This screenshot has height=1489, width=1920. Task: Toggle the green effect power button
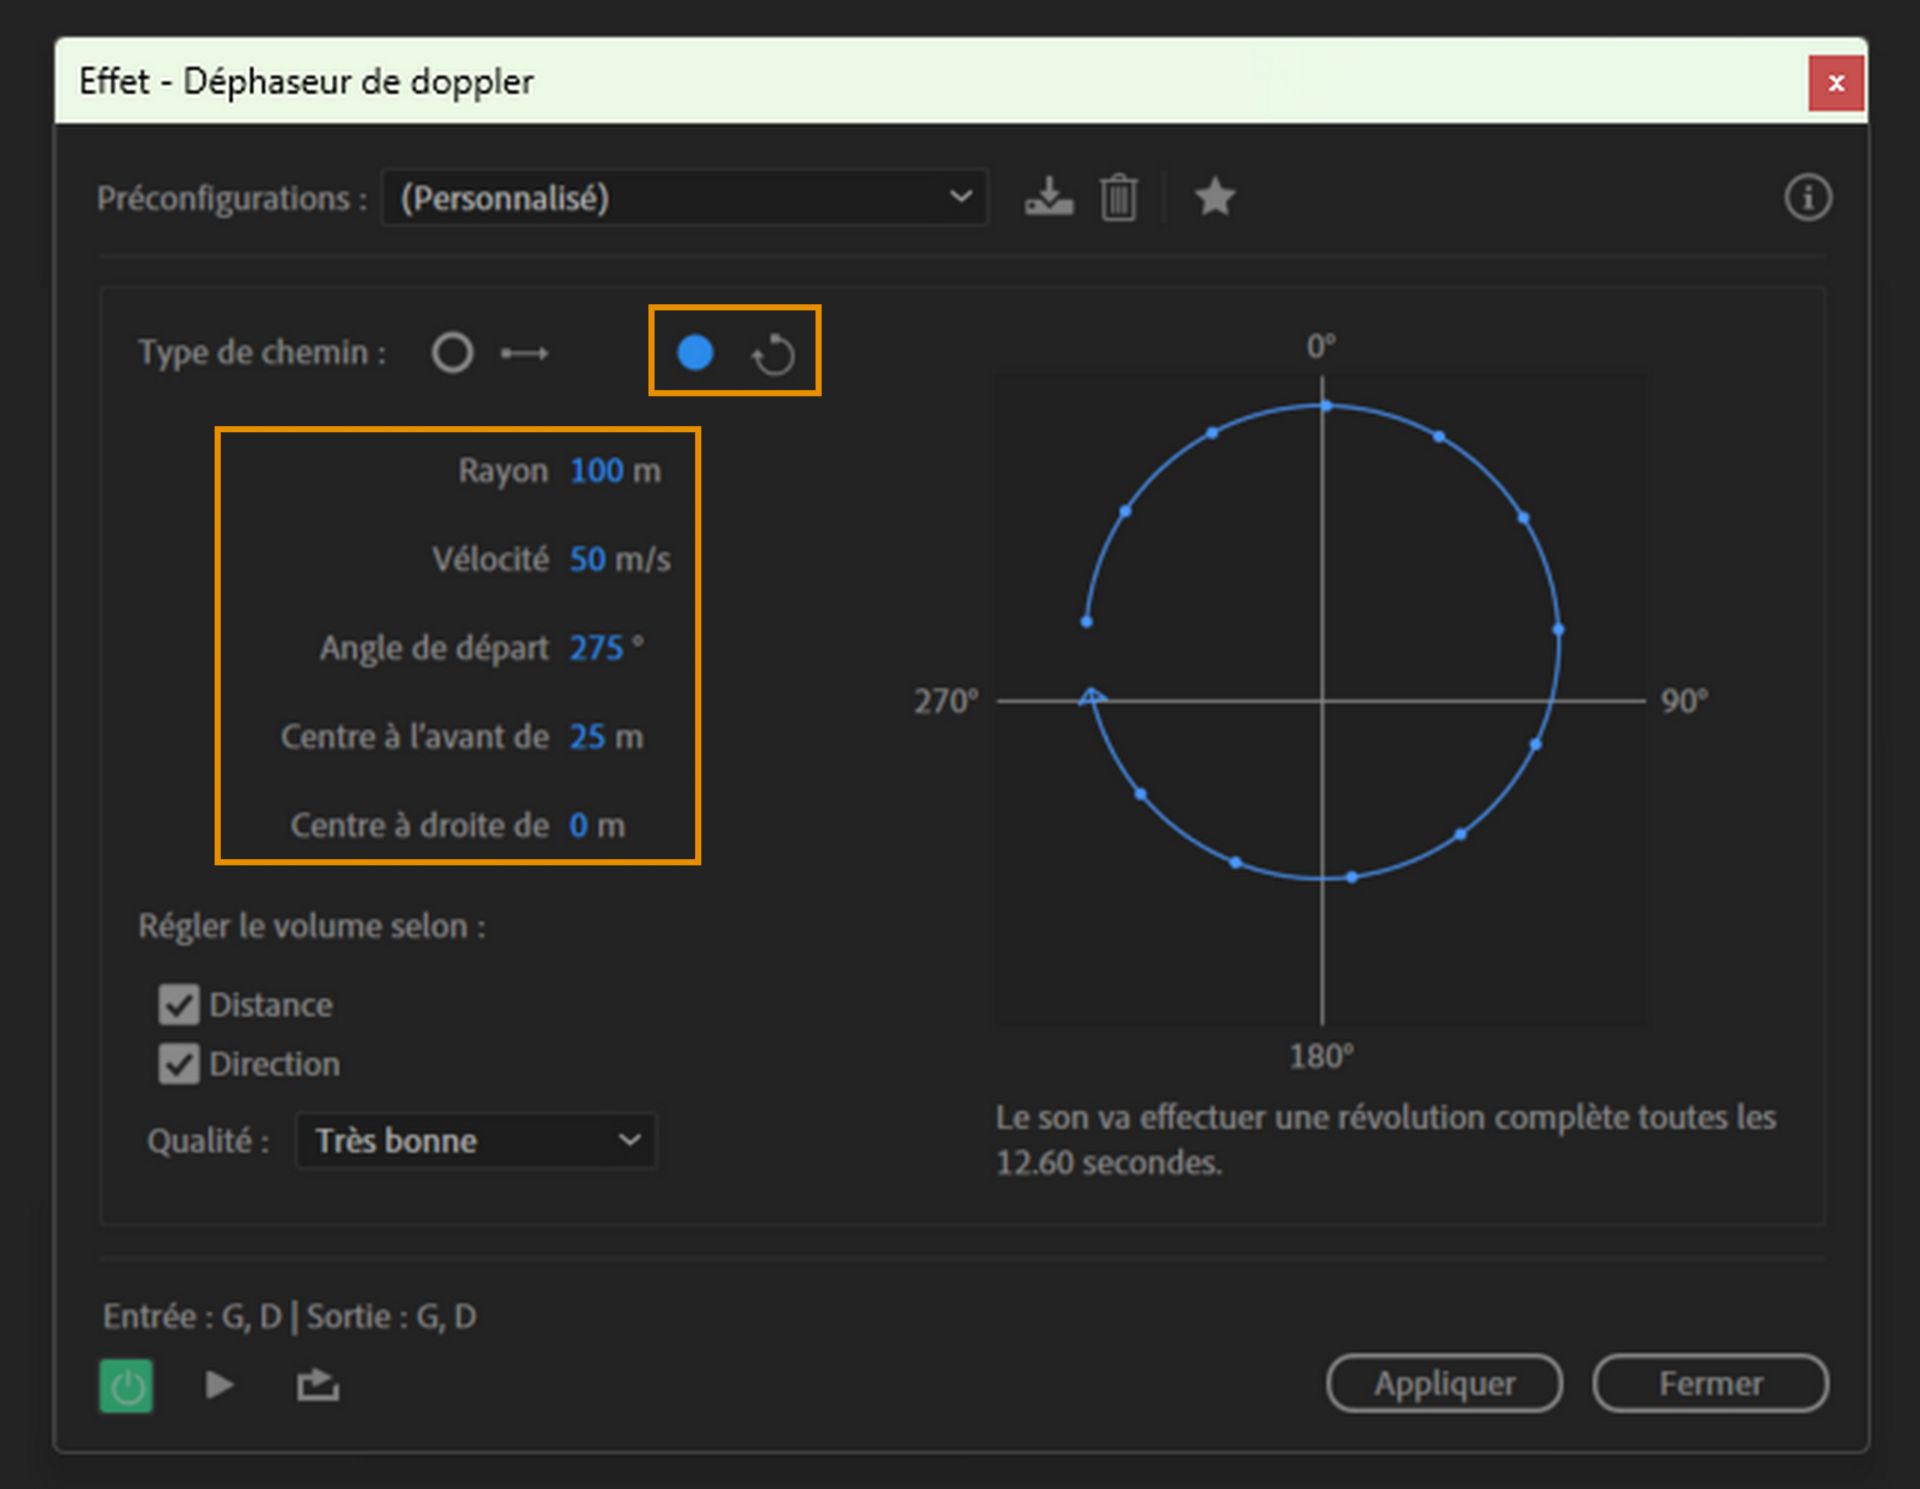point(126,1385)
